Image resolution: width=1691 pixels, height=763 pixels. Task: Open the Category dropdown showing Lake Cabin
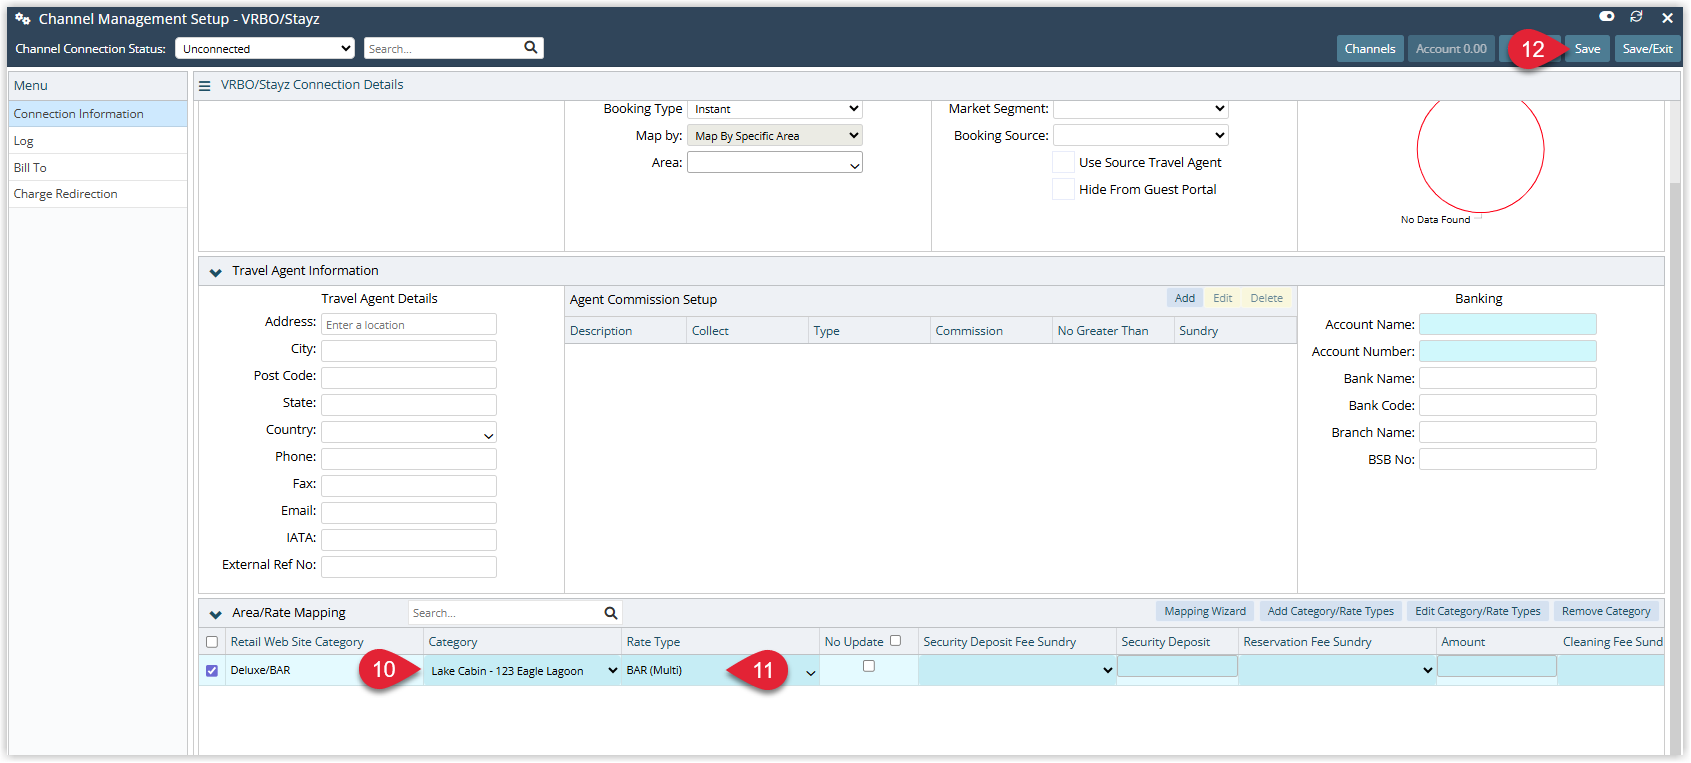pyautogui.click(x=523, y=671)
